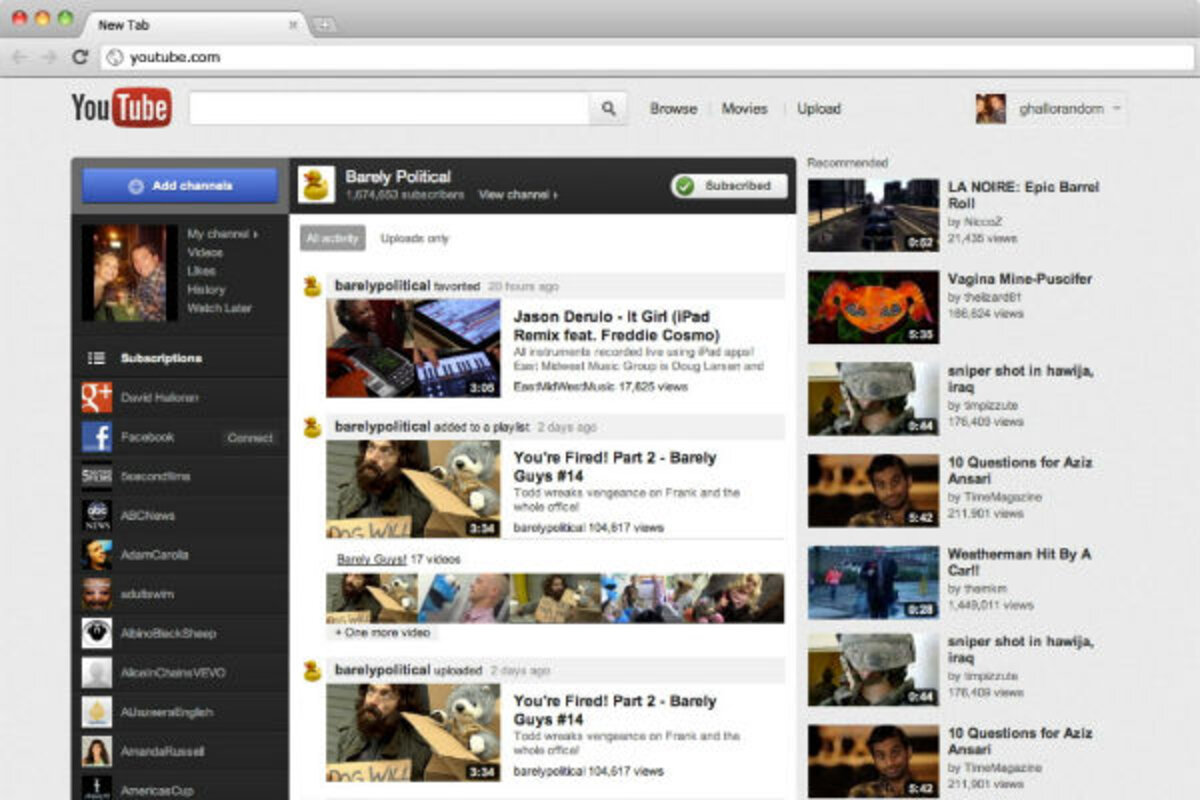Viewport: 1200px width, 800px height.
Task: Click the Google+ icon beside David Halloran
Action: [x=97, y=398]
